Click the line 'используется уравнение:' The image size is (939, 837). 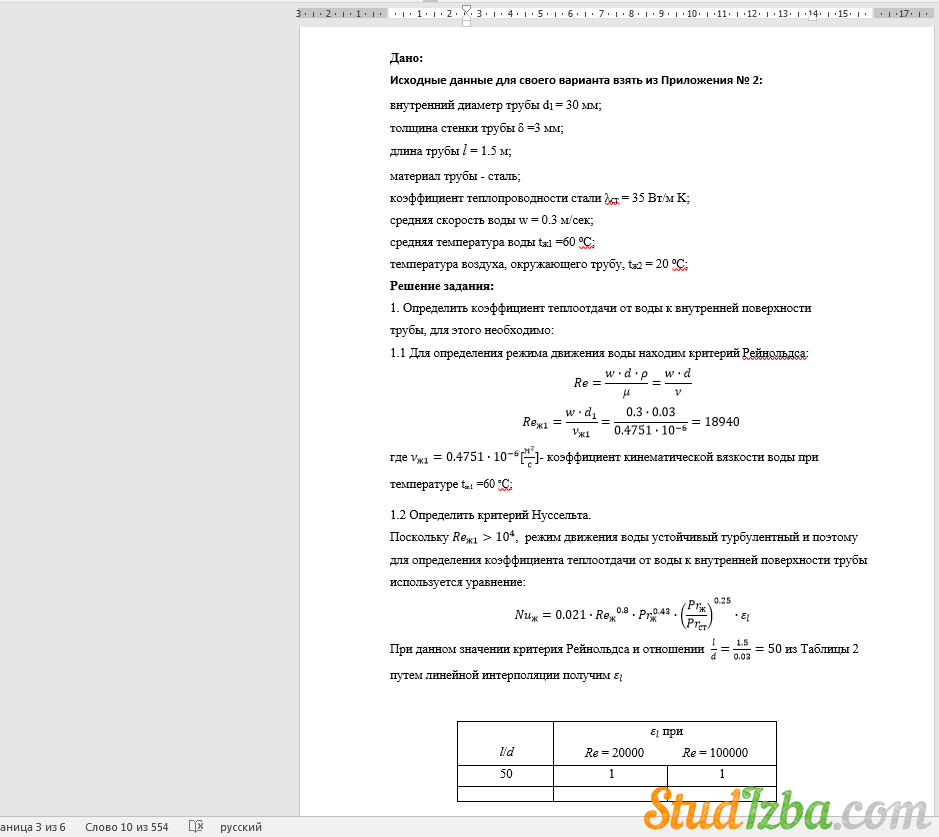tap(457, 582)
